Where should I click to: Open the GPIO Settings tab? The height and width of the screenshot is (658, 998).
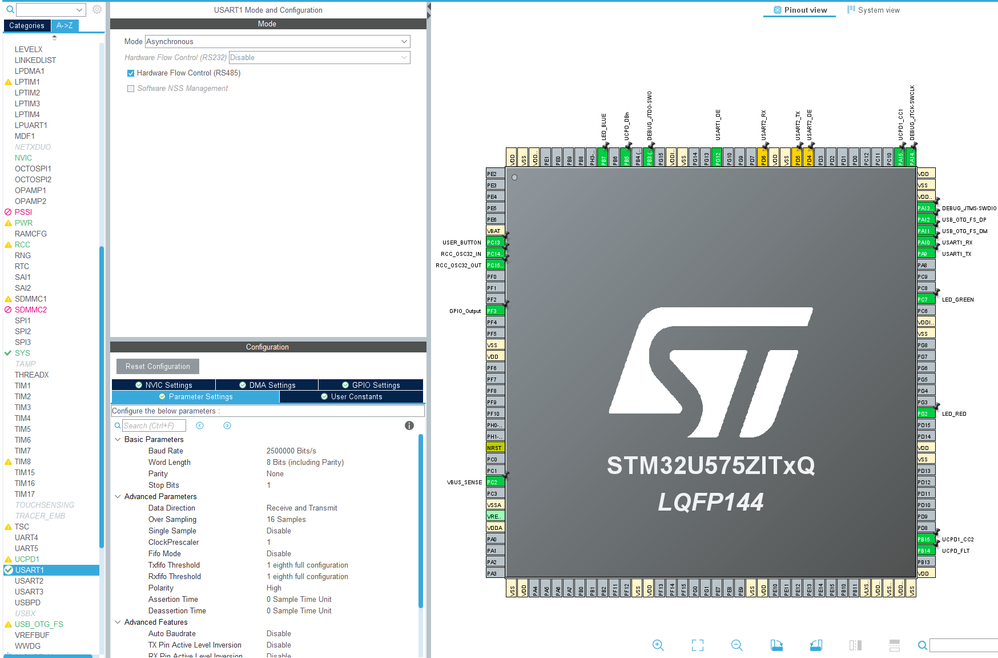point(370,385)
